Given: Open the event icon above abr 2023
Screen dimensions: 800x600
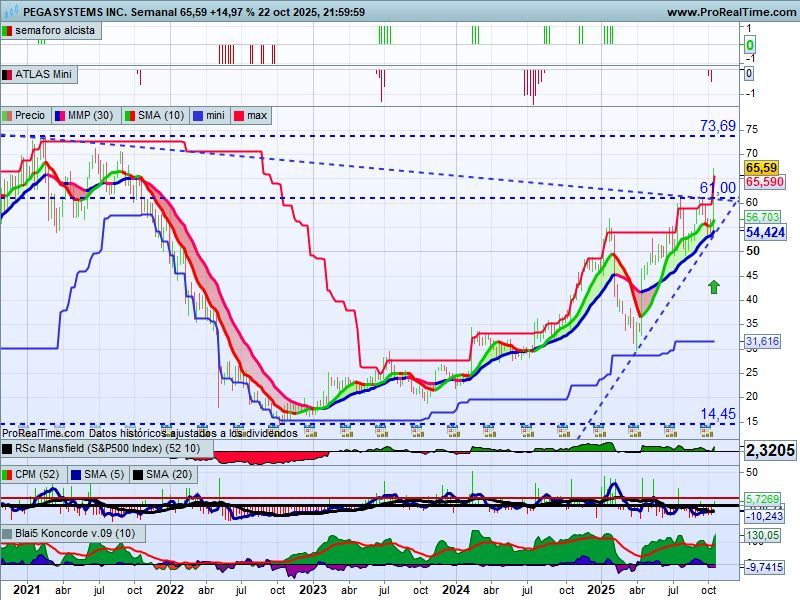Looking at the screenshot, I should pyautogui.click(x=345, y=432).
